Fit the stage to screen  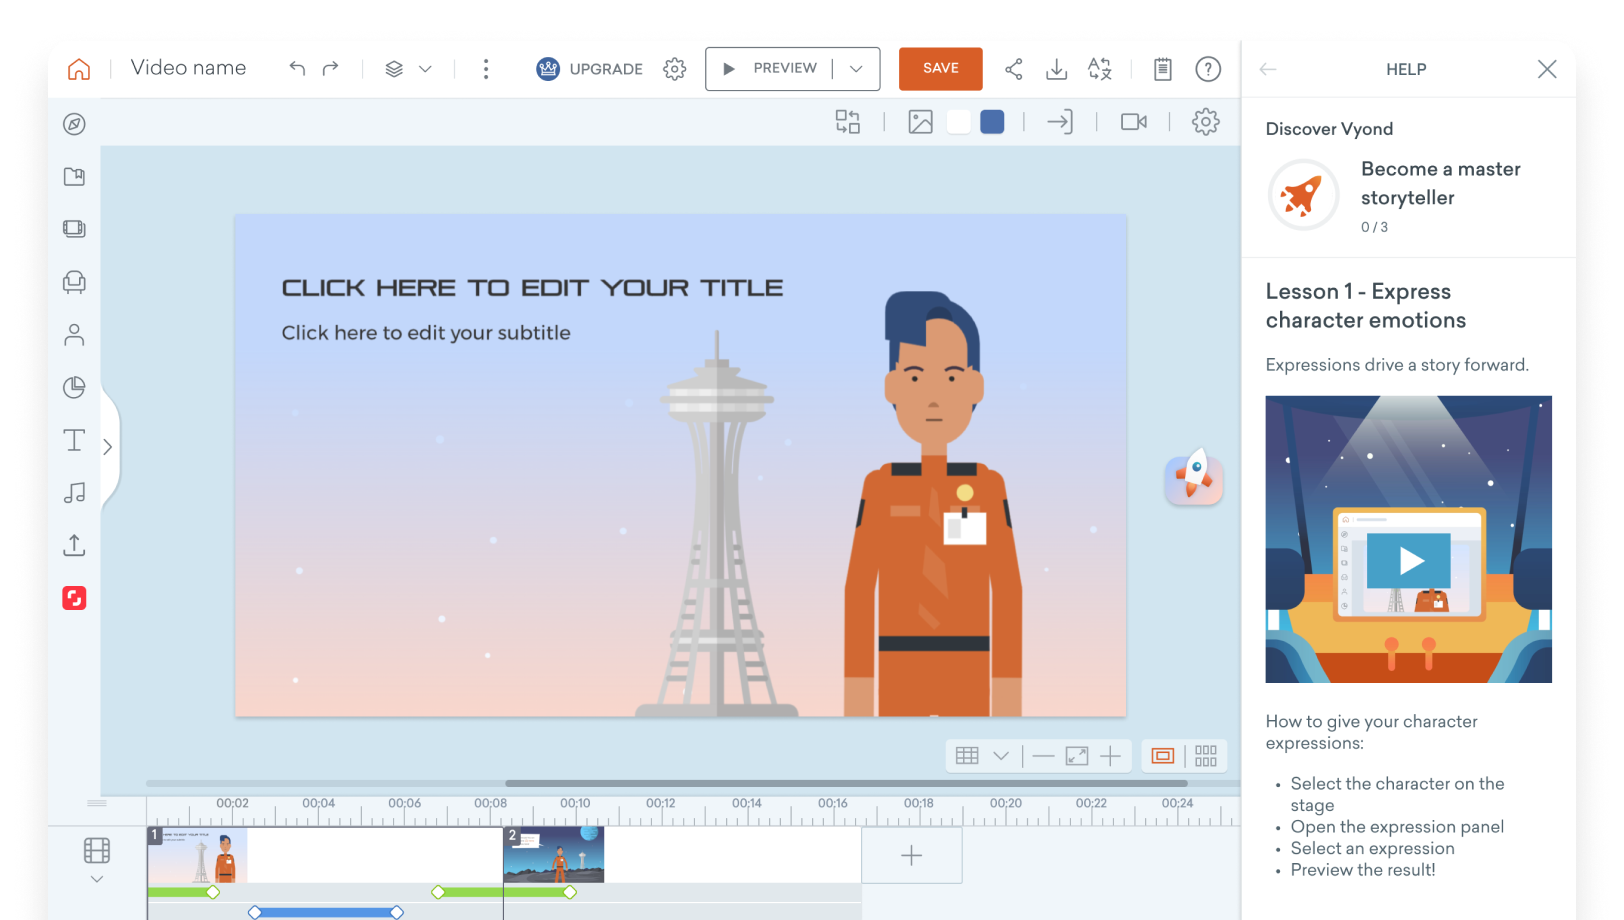point(1077,756)
